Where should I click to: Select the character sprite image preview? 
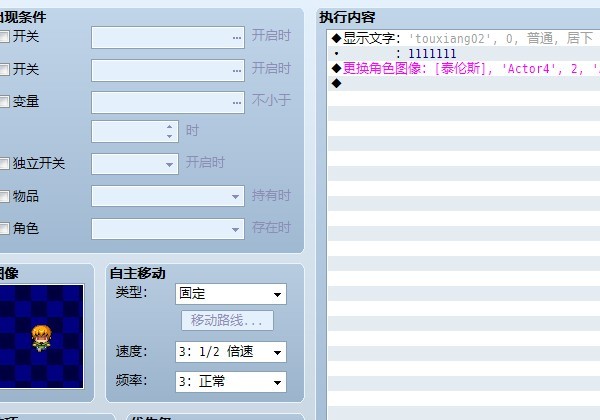coord(41,336)
